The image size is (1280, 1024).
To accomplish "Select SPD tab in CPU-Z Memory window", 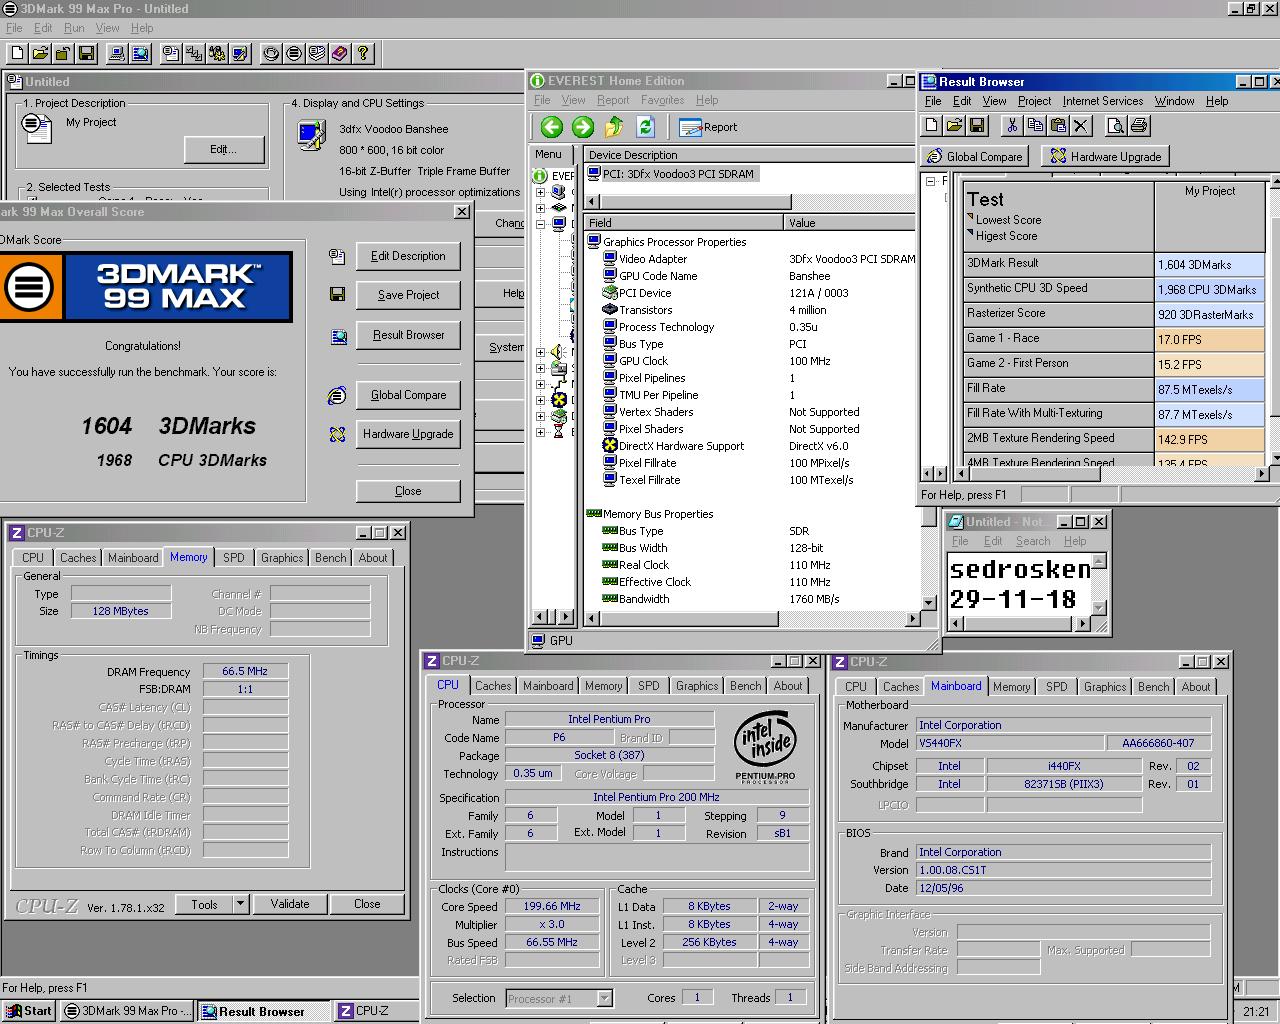I will [234, 558].
